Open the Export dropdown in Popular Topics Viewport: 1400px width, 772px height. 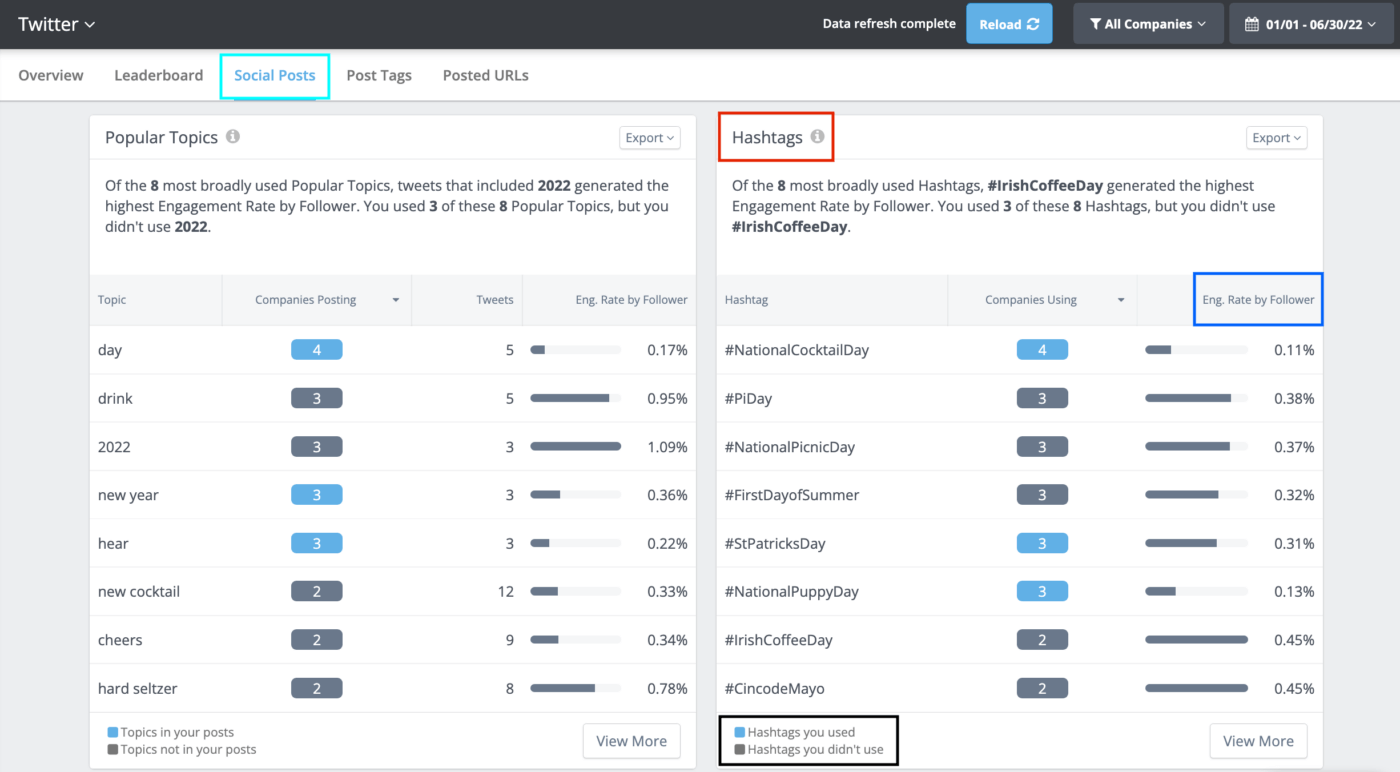(x=649, y=137)
